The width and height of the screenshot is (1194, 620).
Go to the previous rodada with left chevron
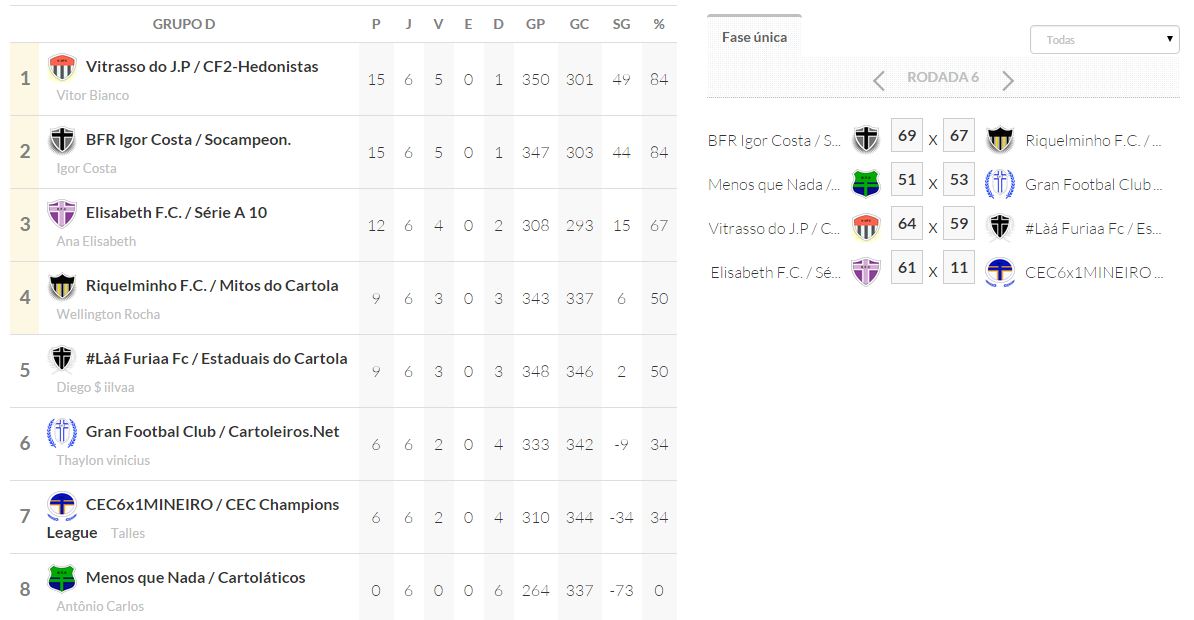[879, 80]
